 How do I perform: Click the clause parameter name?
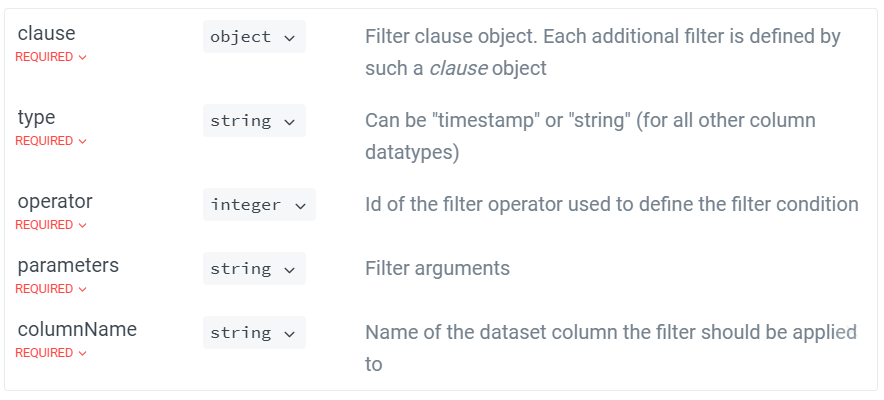[46, 33]
